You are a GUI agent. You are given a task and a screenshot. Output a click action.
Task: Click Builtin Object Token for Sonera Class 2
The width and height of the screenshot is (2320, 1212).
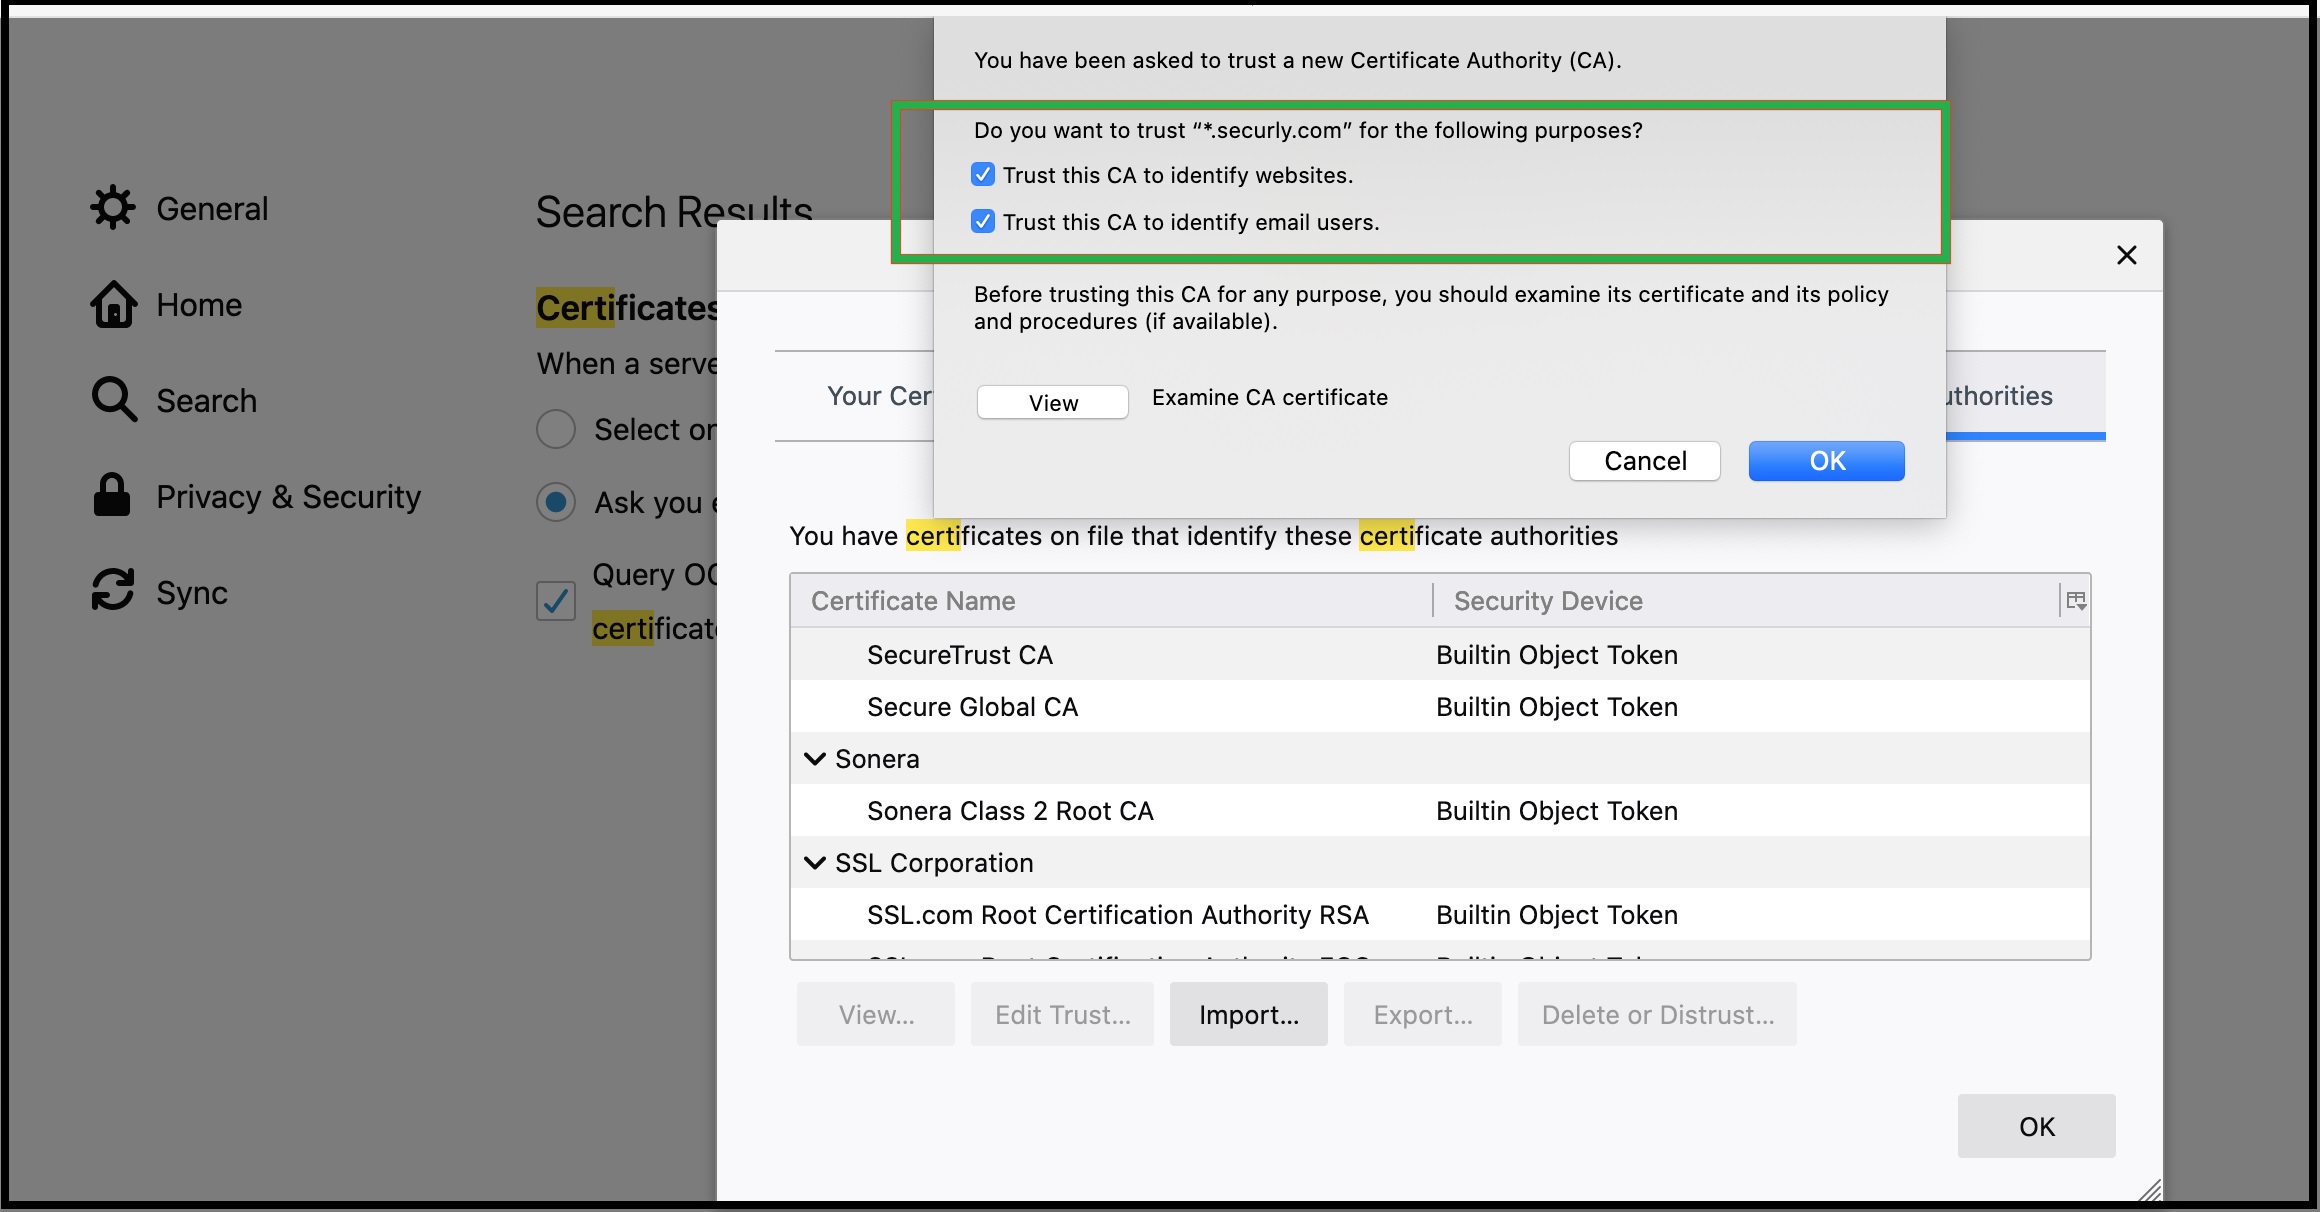(1557, 811)
